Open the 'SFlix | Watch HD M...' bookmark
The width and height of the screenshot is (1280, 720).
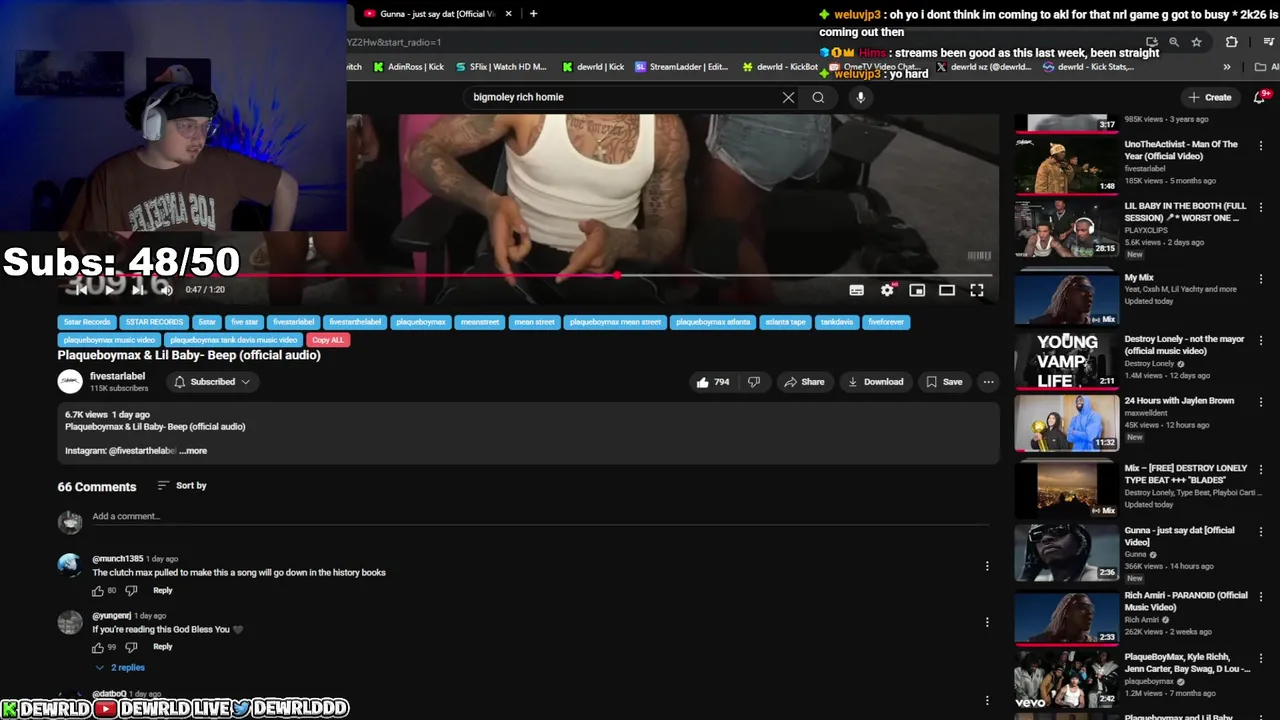click(501, 67)
